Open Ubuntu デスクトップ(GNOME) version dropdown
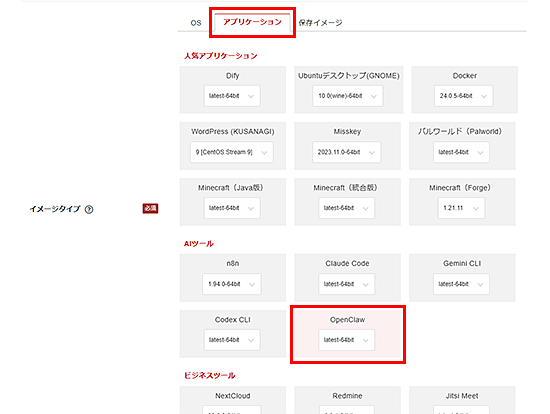 (x=348, y=96)
